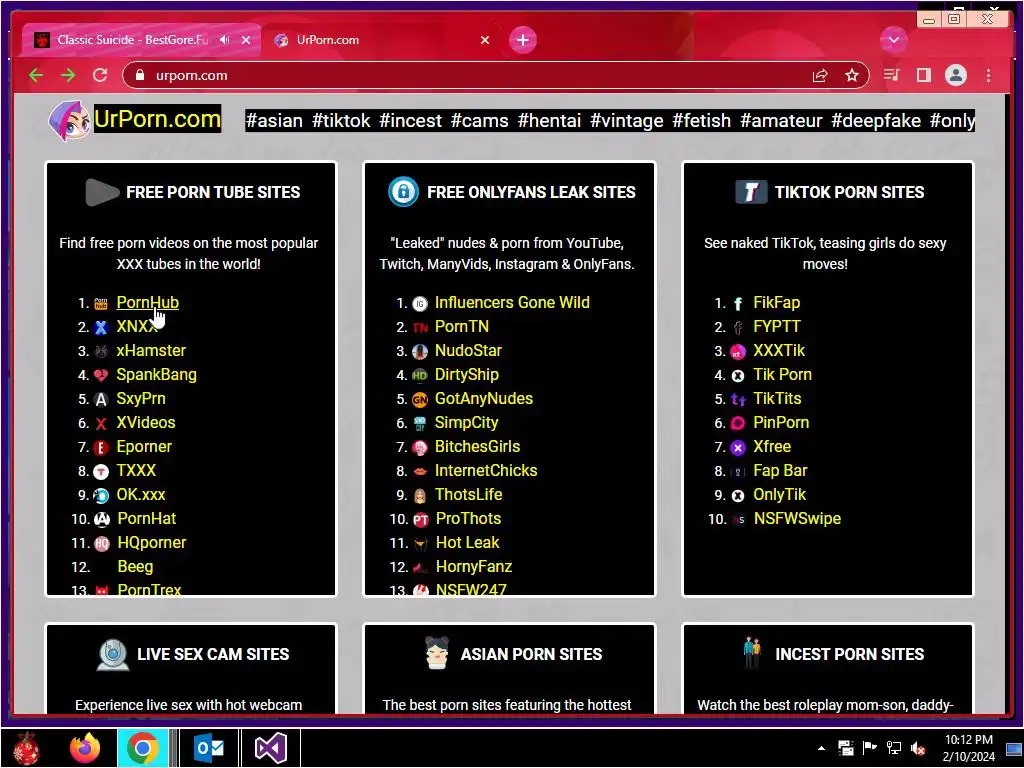Click the browser forward arrow

68,76
